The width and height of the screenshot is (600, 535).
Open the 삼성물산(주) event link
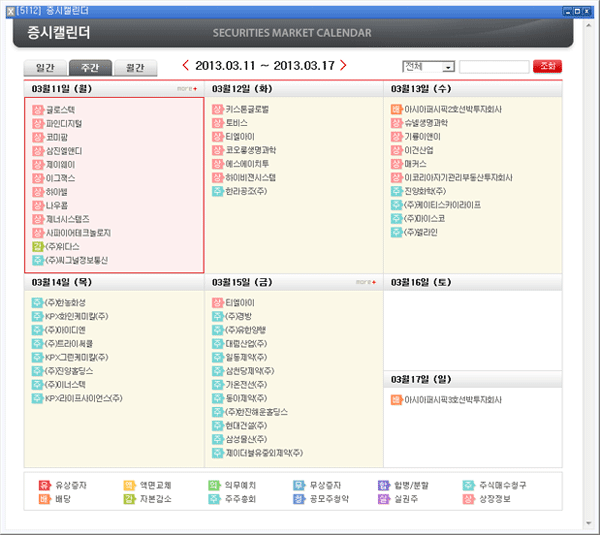point(246,439)
